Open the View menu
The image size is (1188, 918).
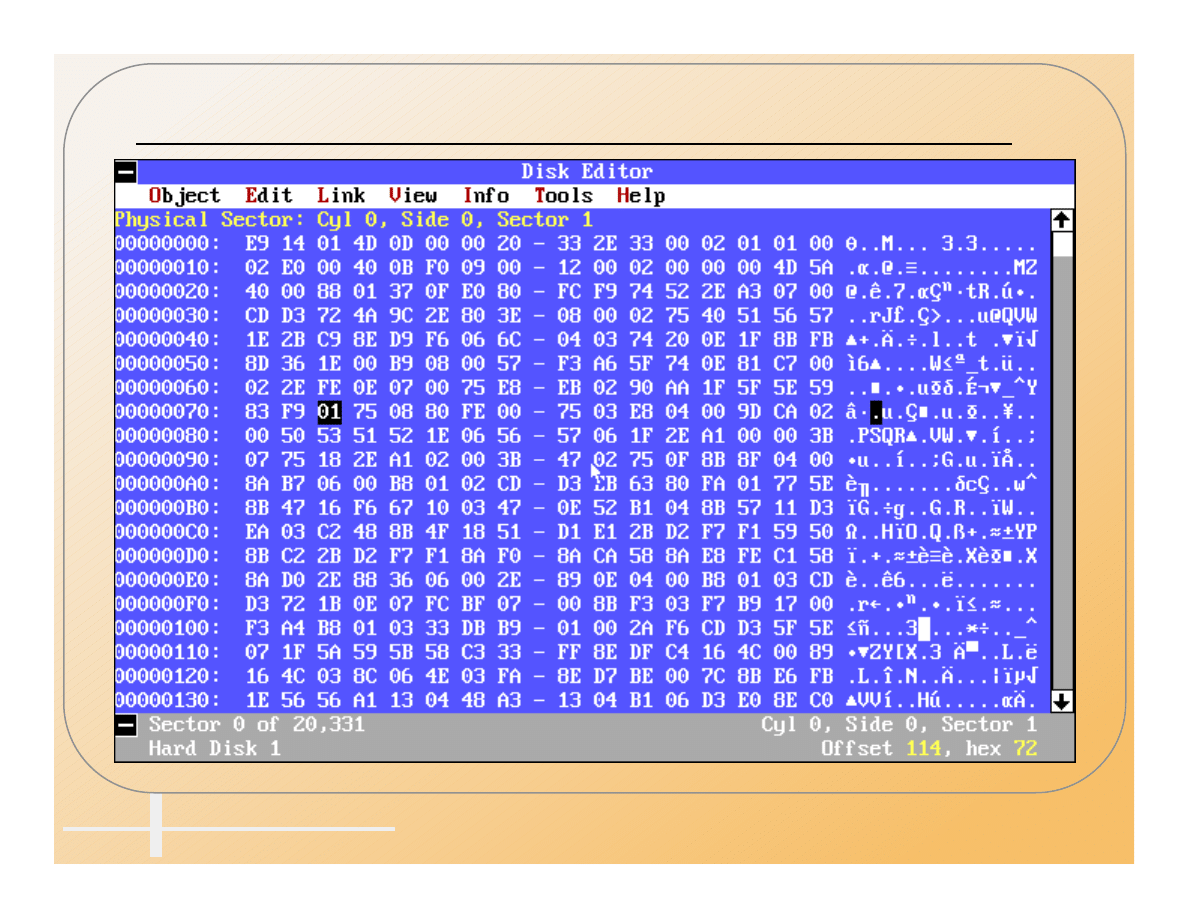(413, 196)
